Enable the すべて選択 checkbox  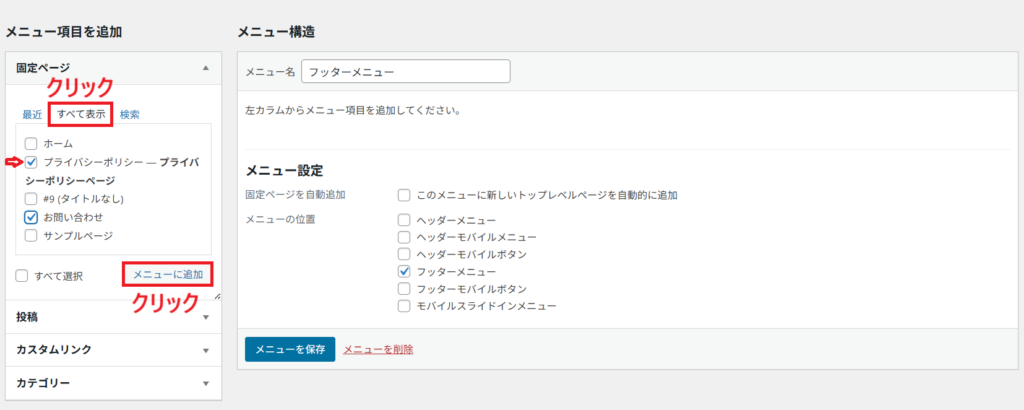tap(22, 275)
